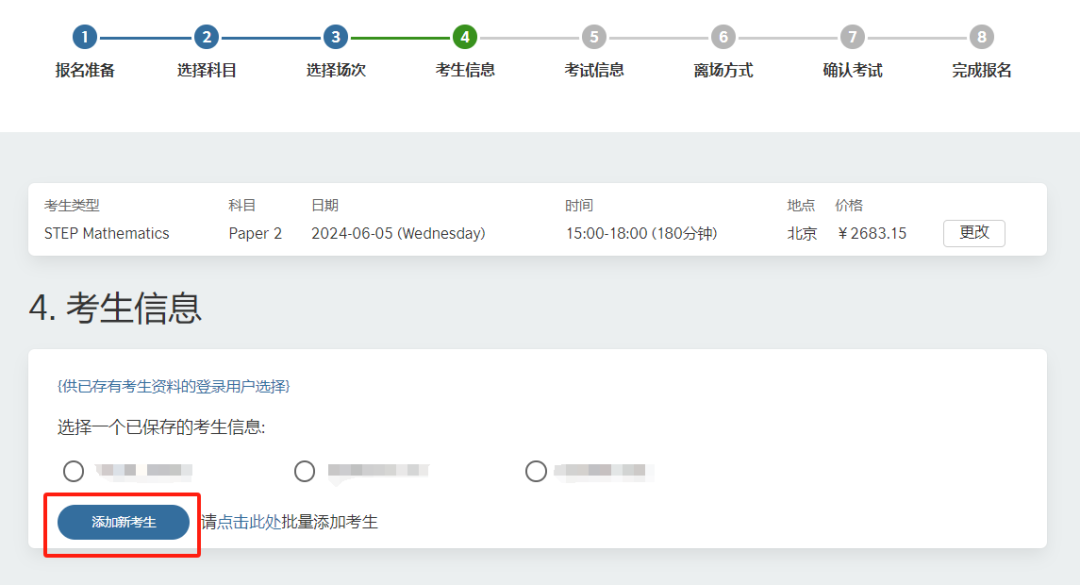Select the first saved candidate radio button

(74, 471)
